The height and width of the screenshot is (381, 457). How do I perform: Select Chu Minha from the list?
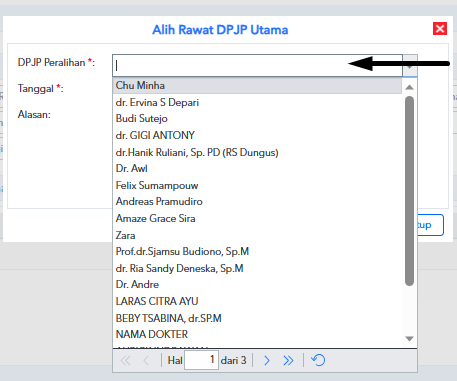click(257, 86)
